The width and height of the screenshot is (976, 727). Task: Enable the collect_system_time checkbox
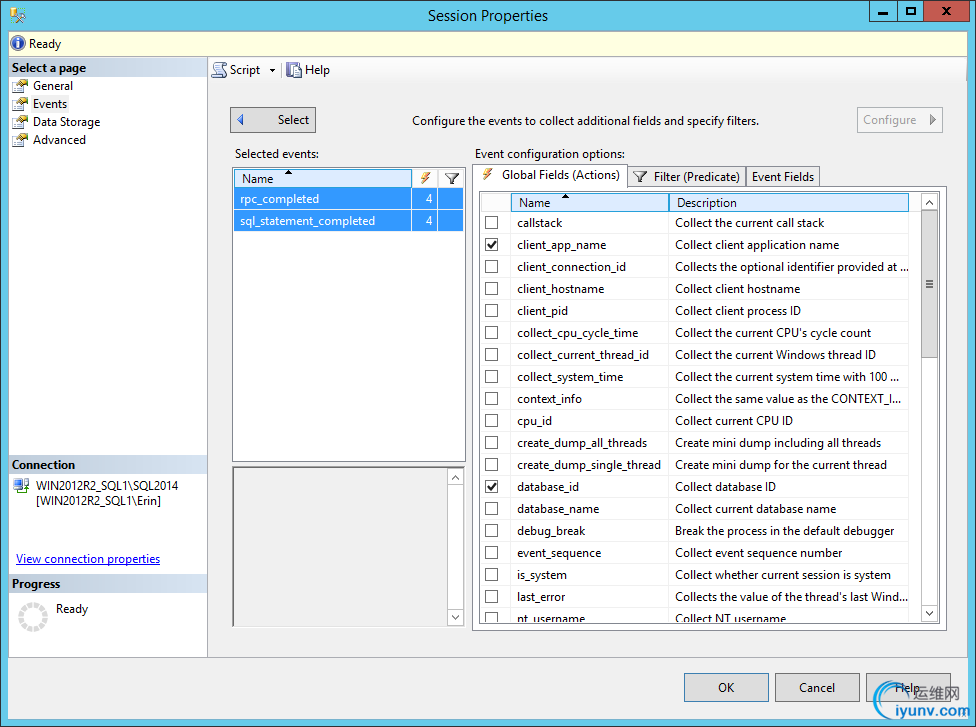pos(492,377)
